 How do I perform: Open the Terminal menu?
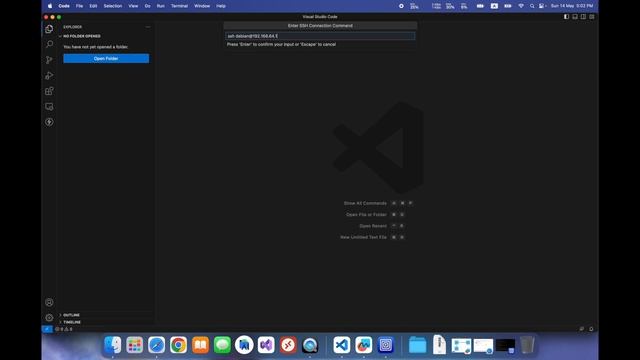[179, 6]
